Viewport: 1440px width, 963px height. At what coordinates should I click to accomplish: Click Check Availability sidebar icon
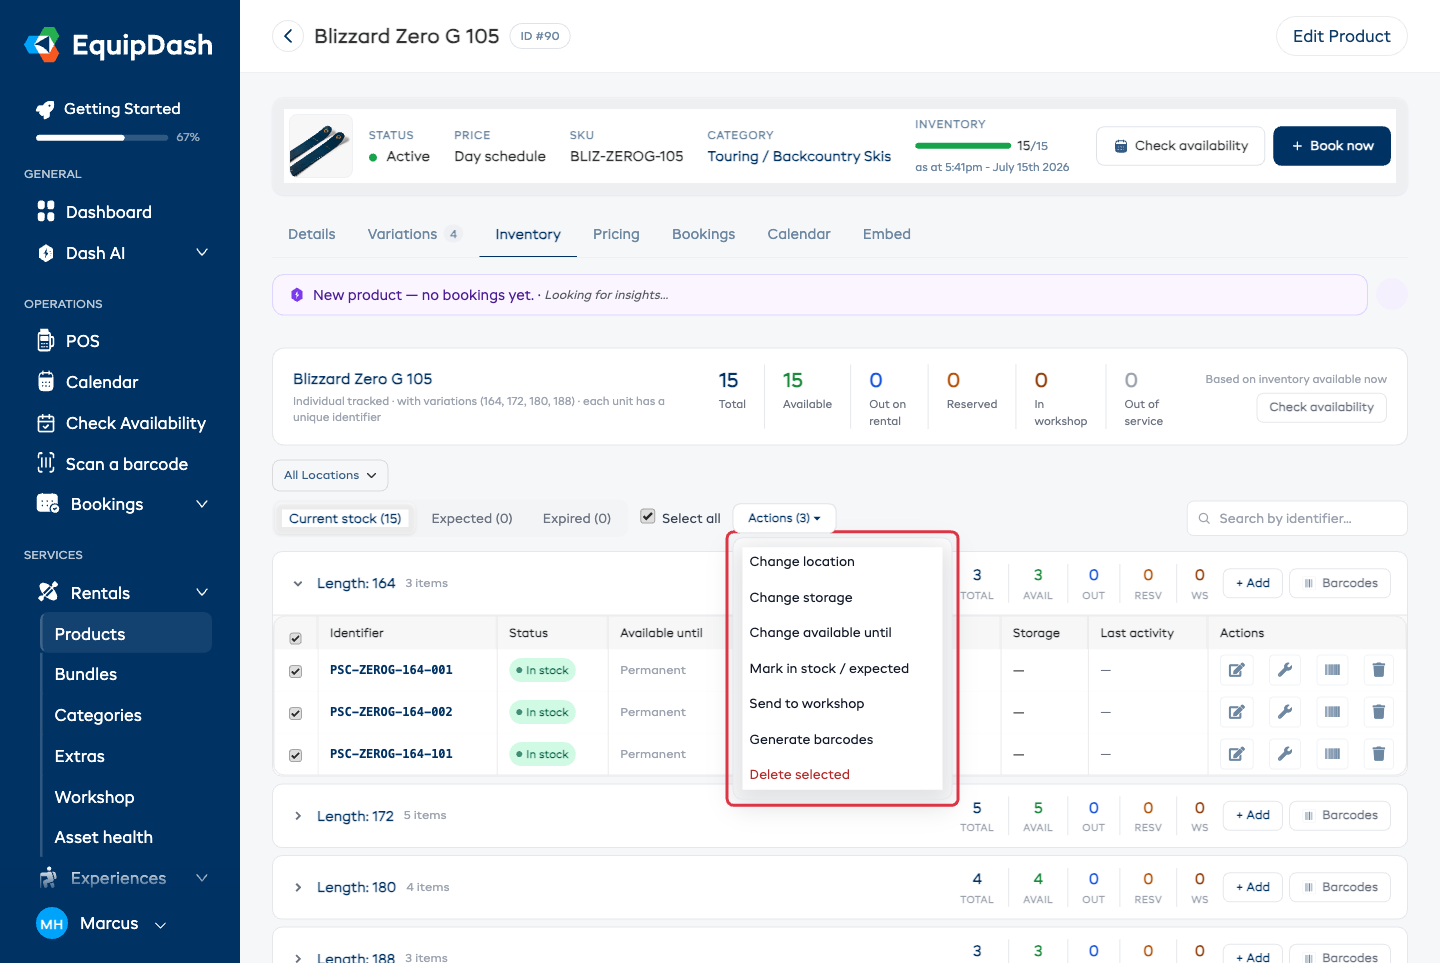click(46, 423)
